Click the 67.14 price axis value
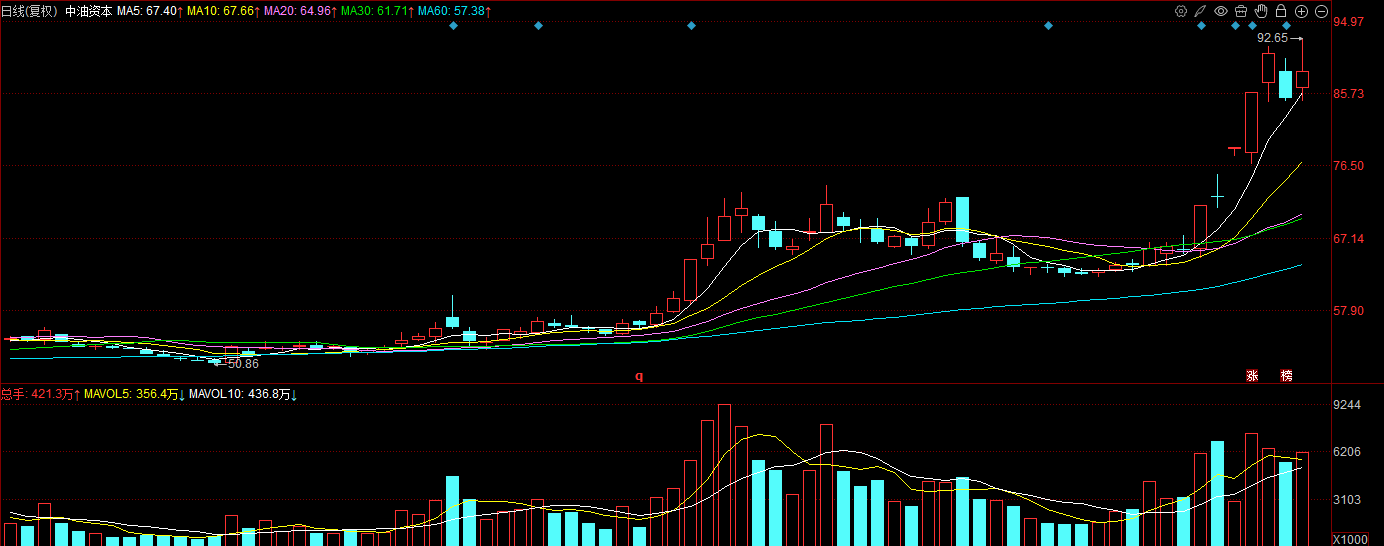 [1350, 239]
